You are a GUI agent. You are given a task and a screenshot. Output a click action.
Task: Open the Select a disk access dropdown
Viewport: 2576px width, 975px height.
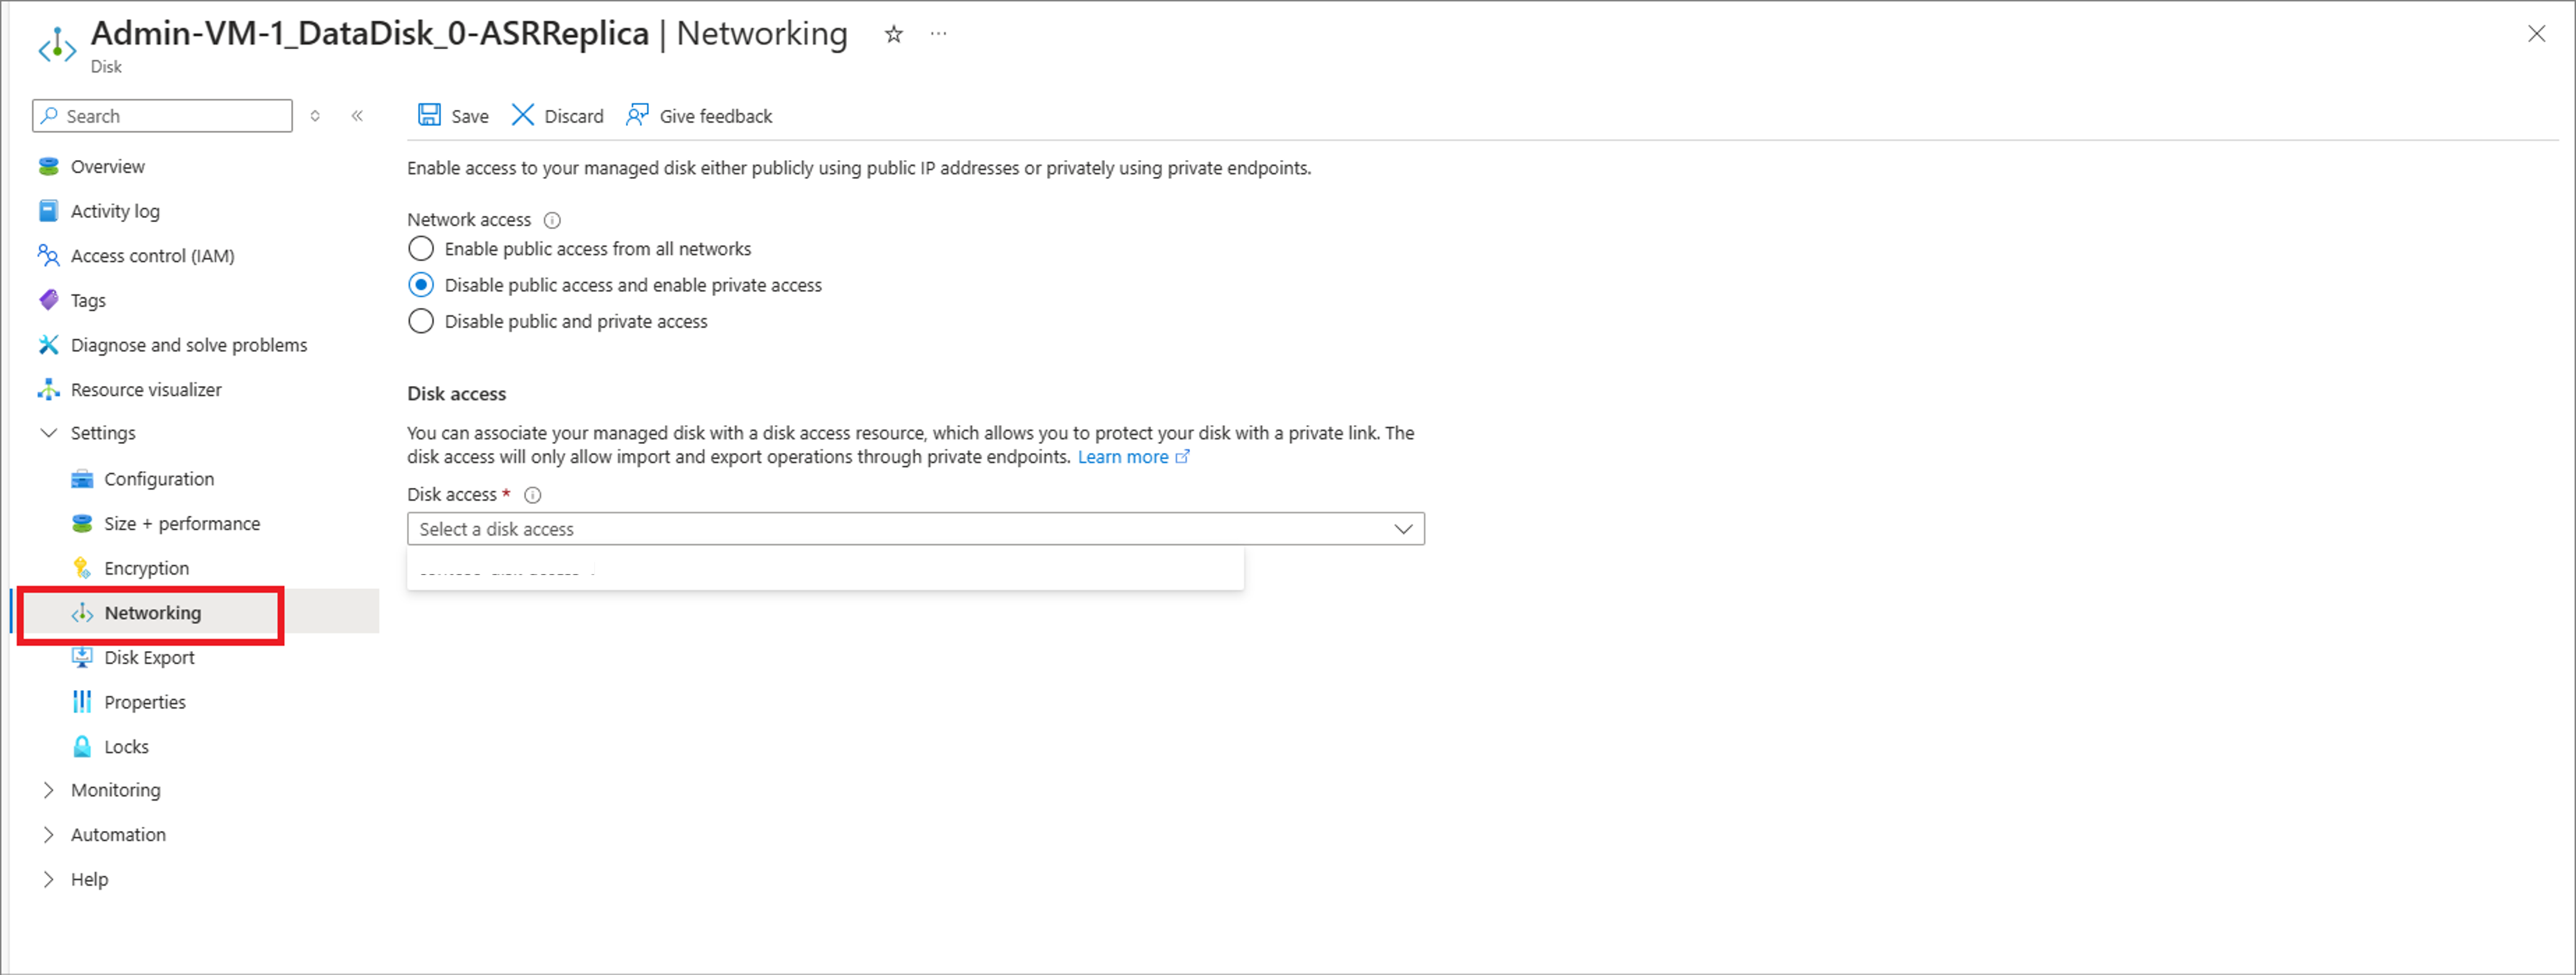[x=915, y=529]
